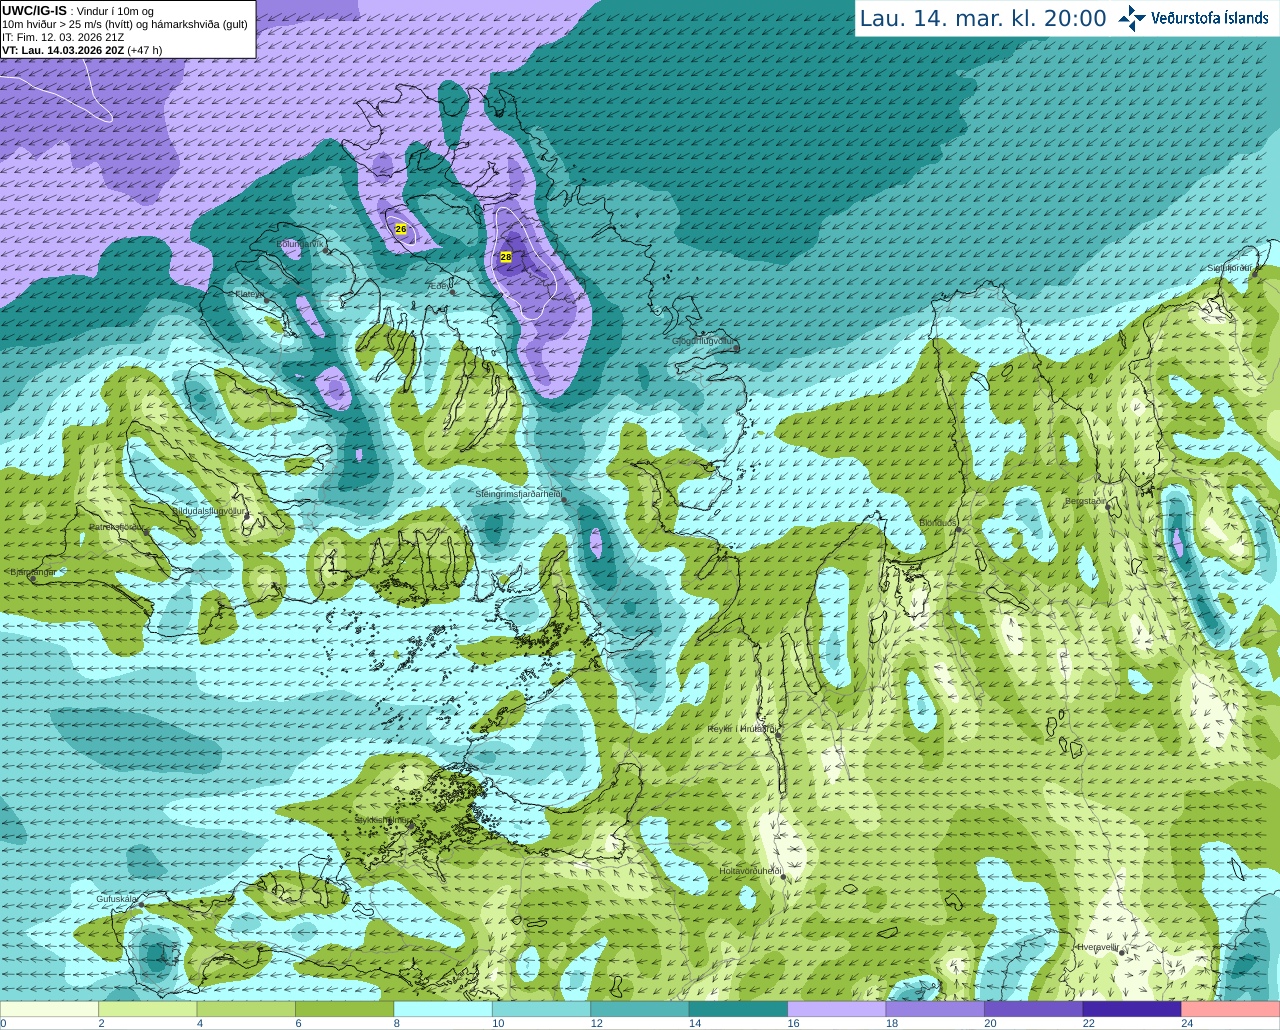
Task: Click the Patreksfjörður station label
Action: [117, 526]
